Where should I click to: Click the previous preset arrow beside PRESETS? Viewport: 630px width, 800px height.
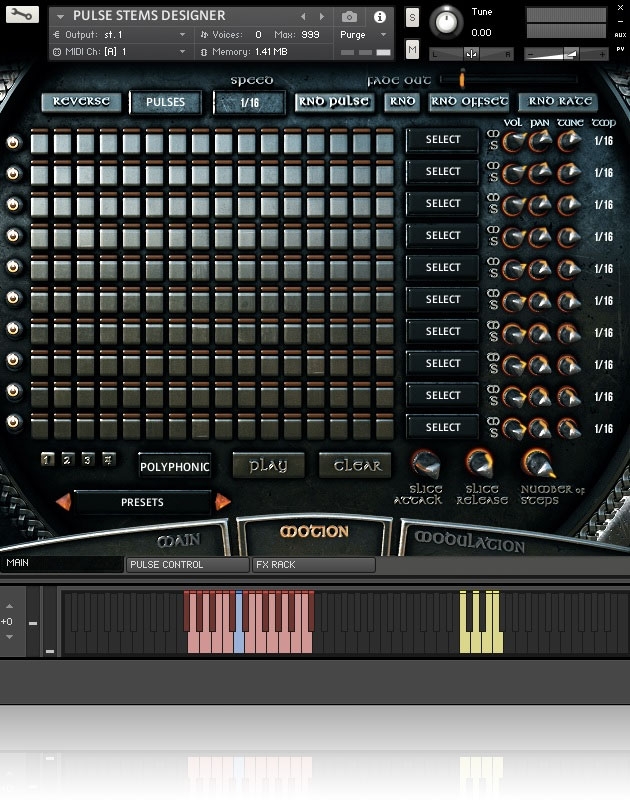[63, 502]
